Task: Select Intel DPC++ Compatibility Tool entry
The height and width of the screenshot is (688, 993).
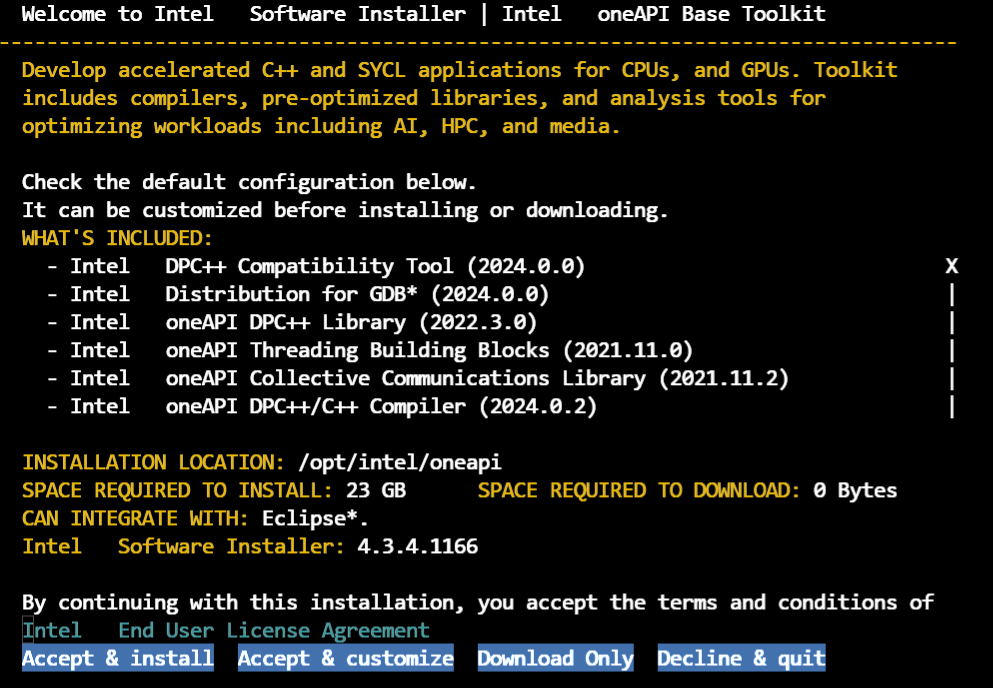Action: (327, 266)
